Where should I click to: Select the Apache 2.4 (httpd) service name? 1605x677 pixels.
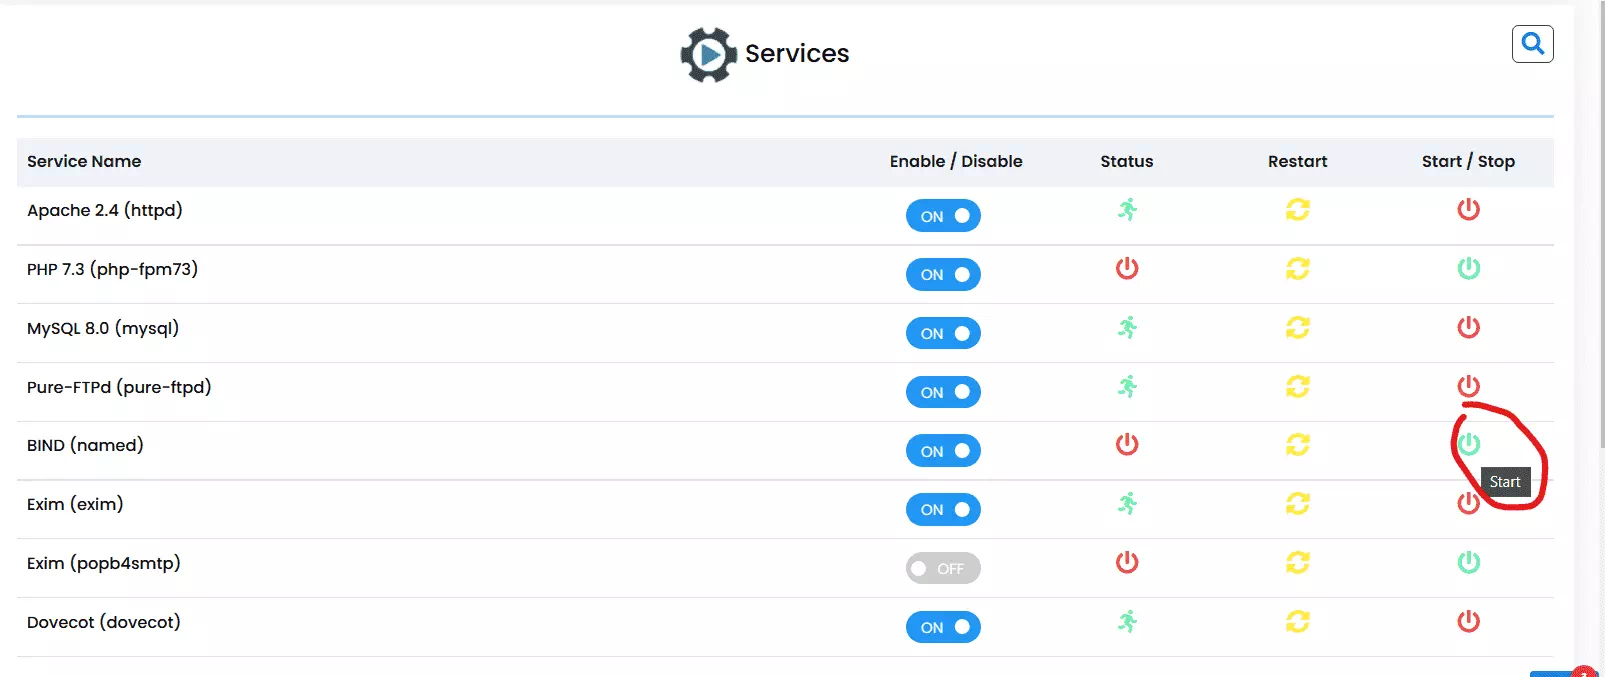tap(105, 210)
